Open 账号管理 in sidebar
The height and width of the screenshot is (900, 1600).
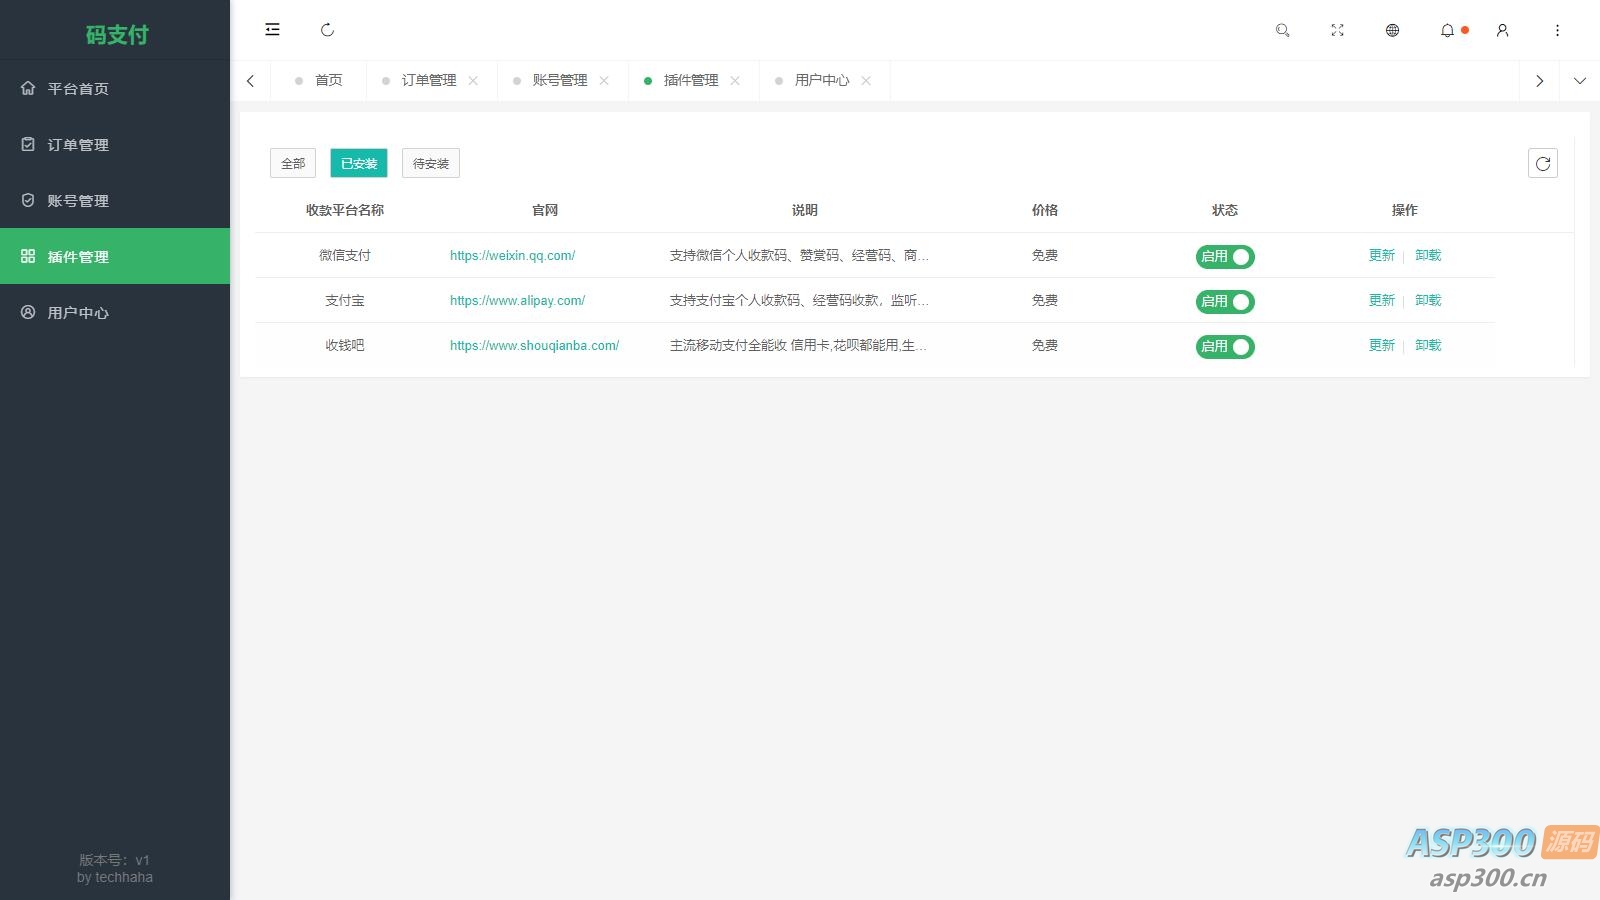[115, 200]
